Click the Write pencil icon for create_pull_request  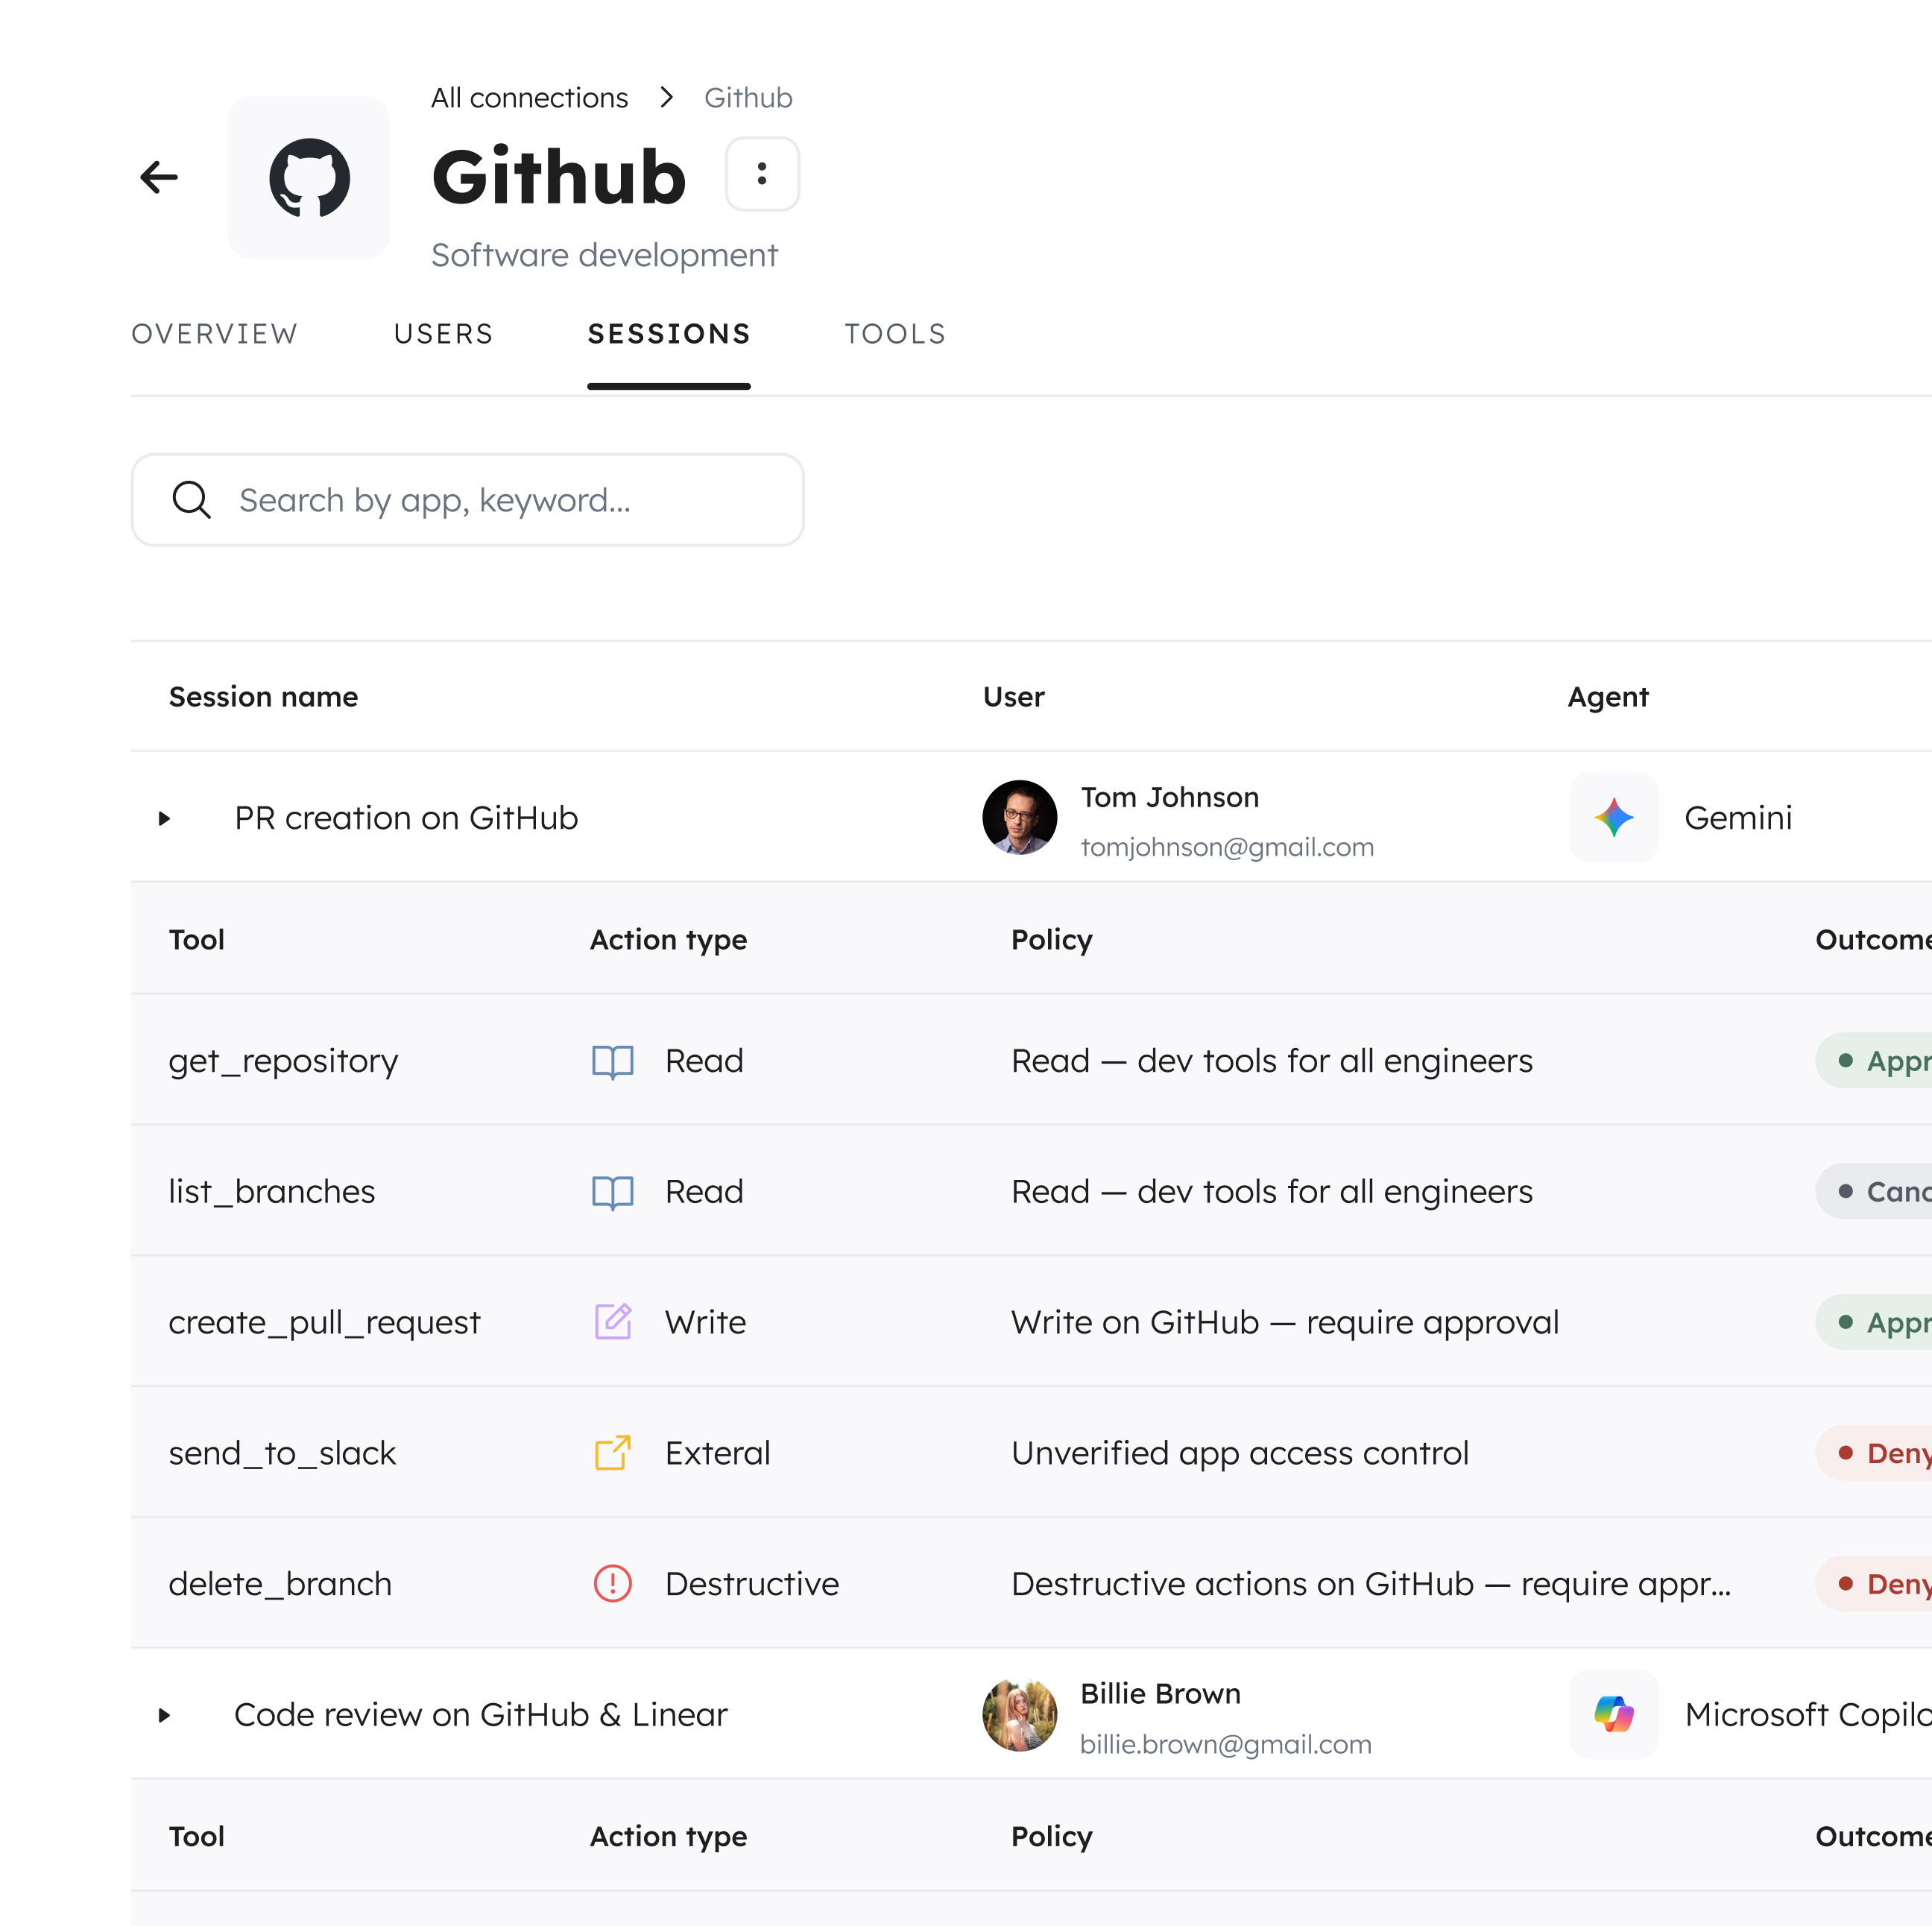[x=612, y=1322]
